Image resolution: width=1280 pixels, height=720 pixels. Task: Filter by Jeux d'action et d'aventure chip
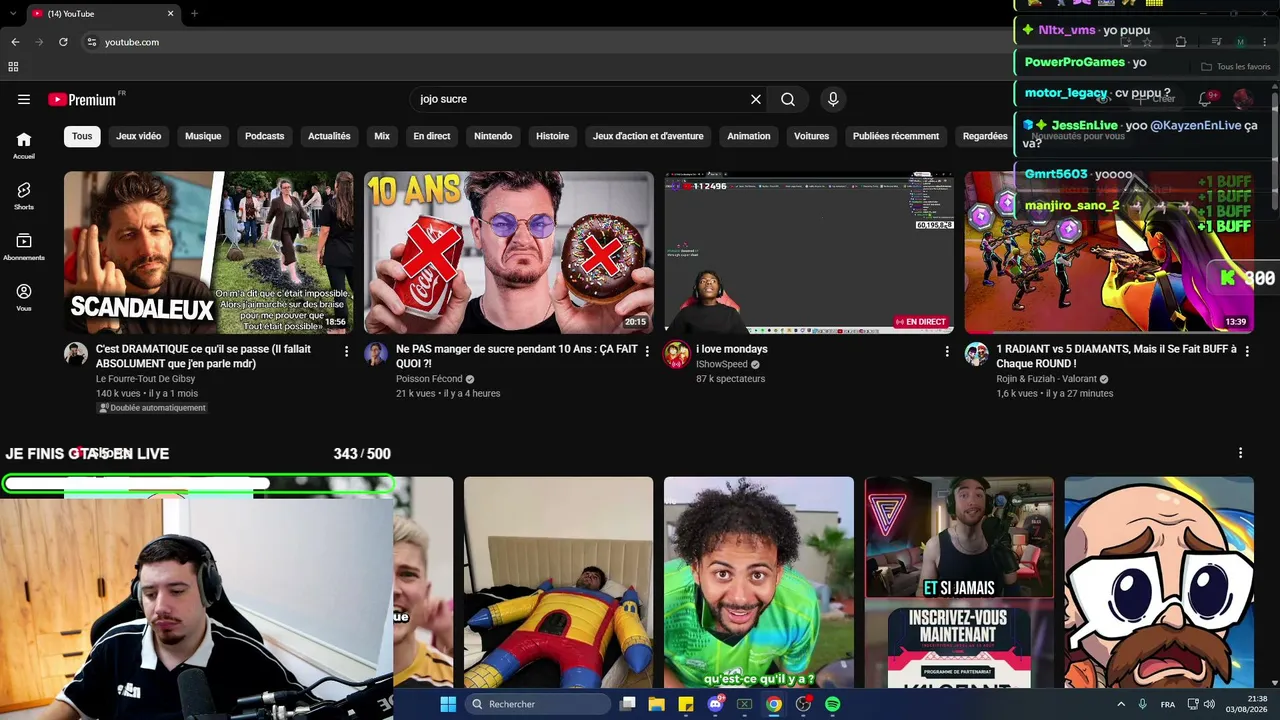pyautogui.click(x=648, y=136)
